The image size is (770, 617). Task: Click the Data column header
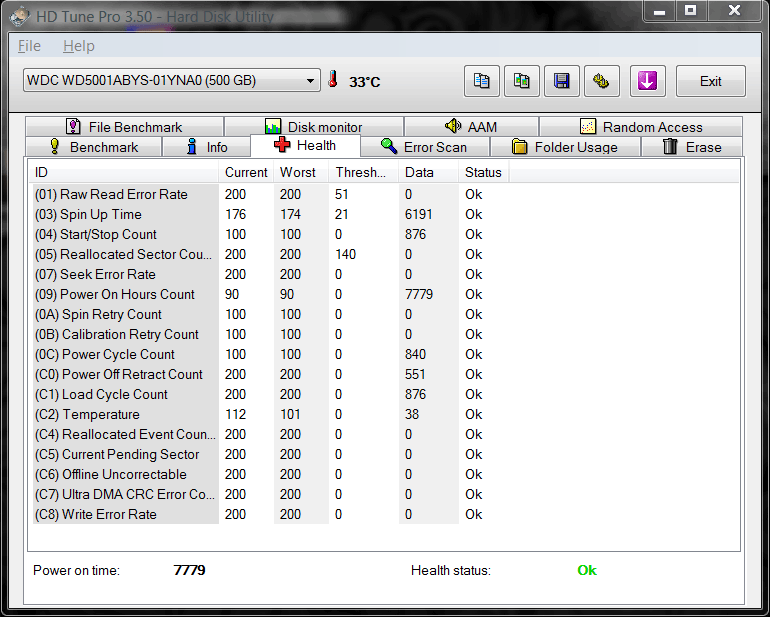429,172
